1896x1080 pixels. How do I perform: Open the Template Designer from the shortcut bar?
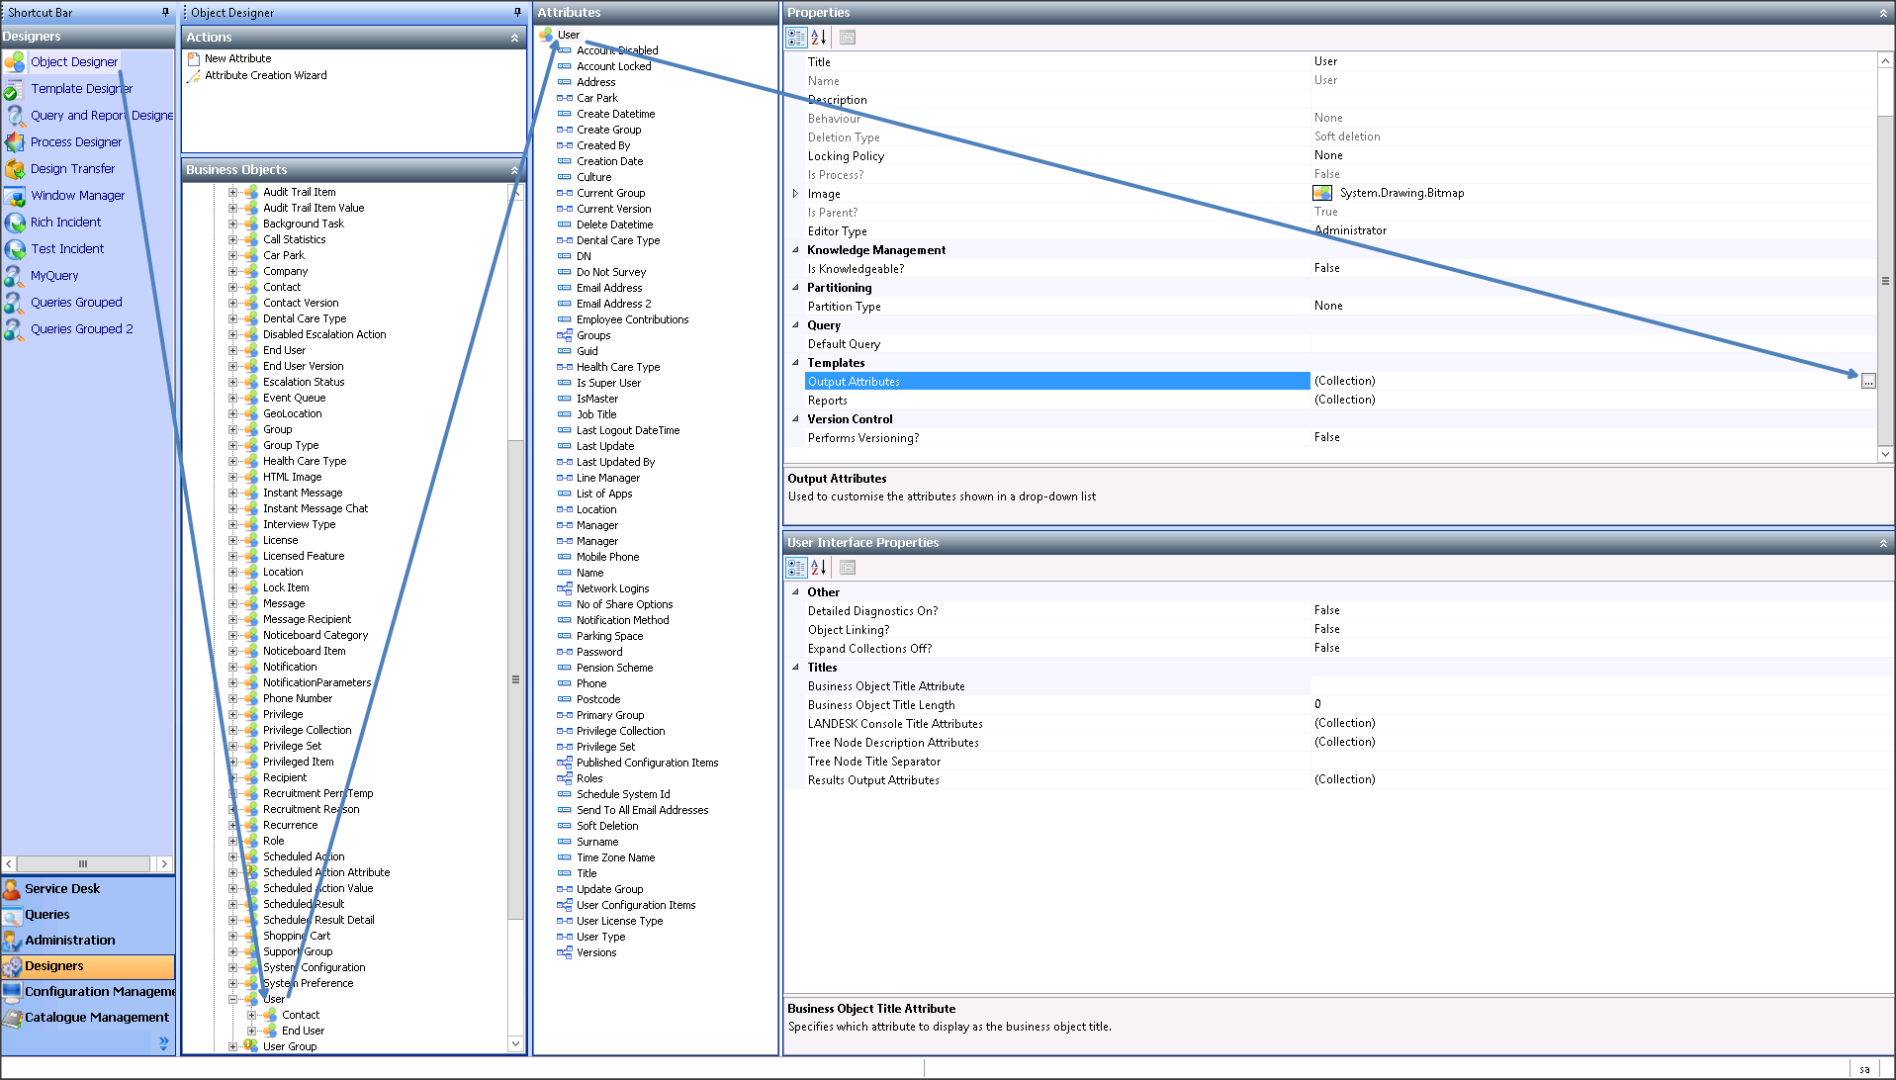[x=81, y=88]
